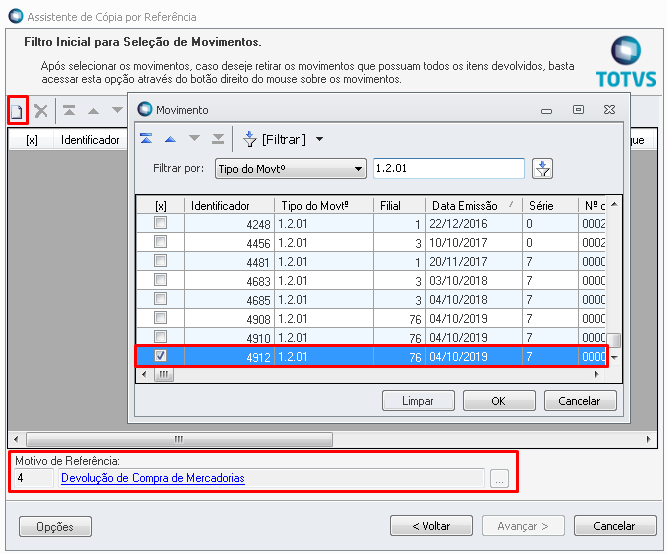Check the box for movement 4908
Image resolution: width=667 pixels, height=554 pixels.
(x=160, y=317)
